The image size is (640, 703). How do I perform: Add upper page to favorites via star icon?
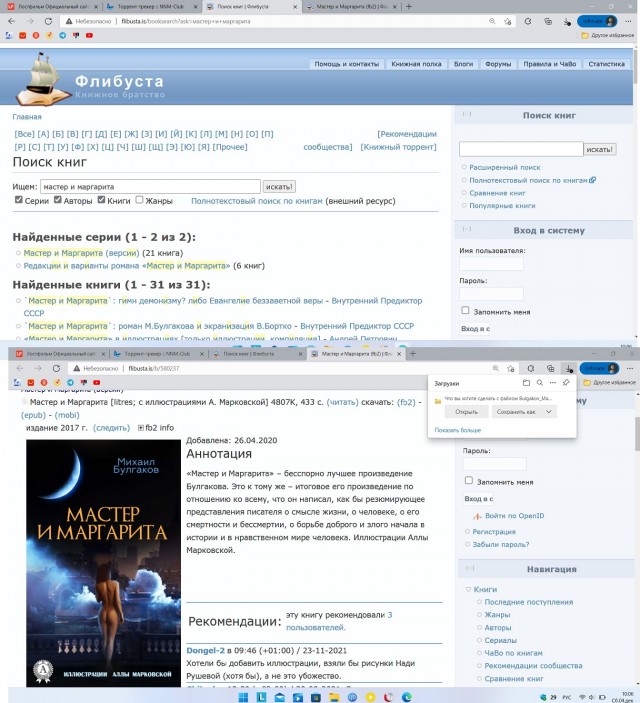coord(508,21)
